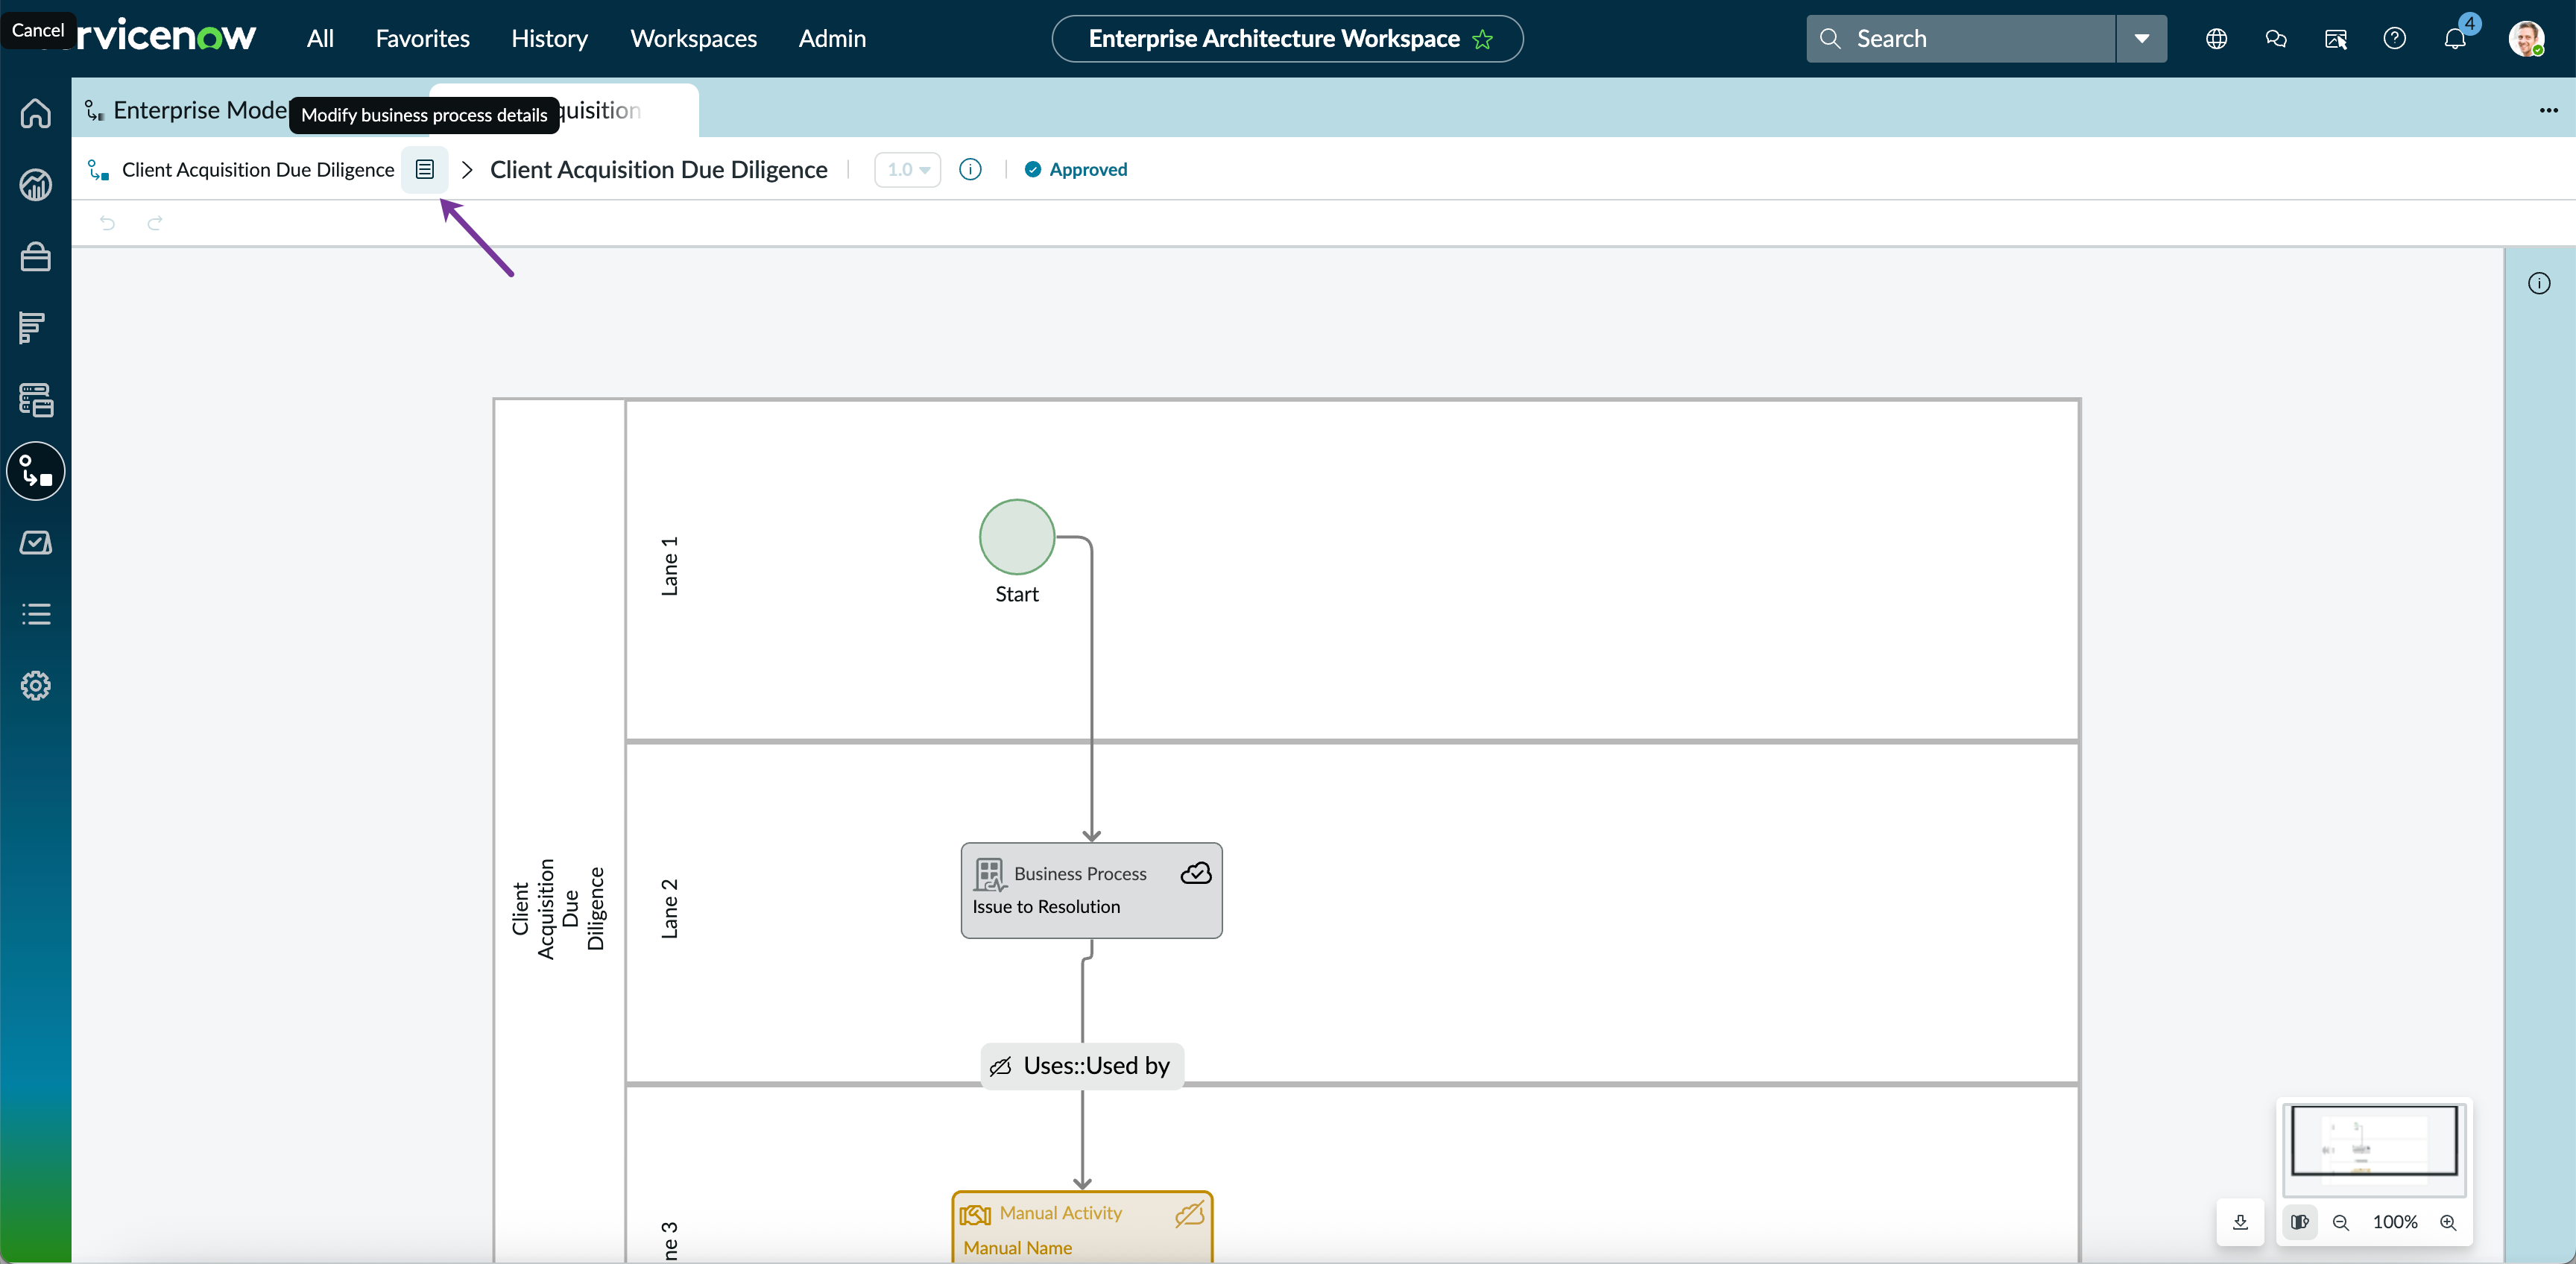The height and width of the screenshot is (1264, 2576).
Task: Click the cloud check icon on Business Process node
Action: pos(1196,873)
